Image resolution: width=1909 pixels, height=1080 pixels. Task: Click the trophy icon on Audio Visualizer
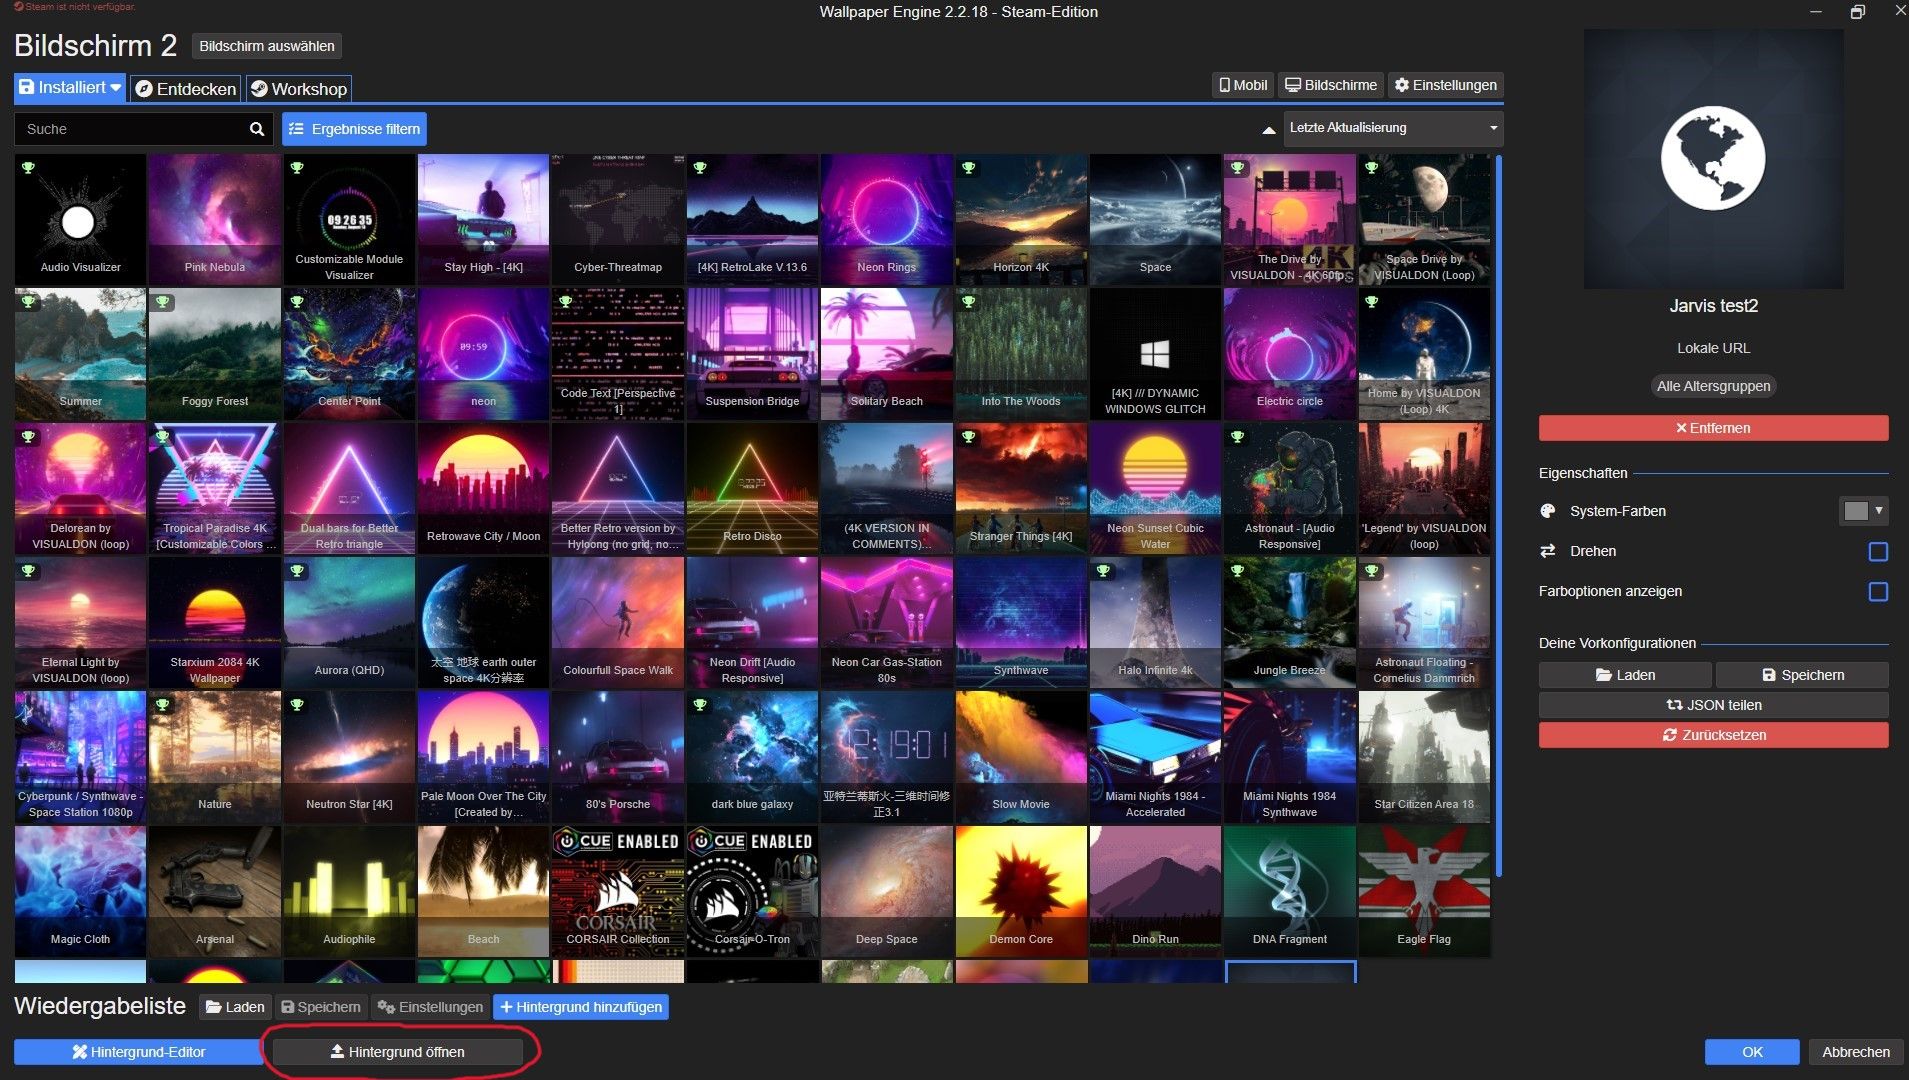(28, 168)
